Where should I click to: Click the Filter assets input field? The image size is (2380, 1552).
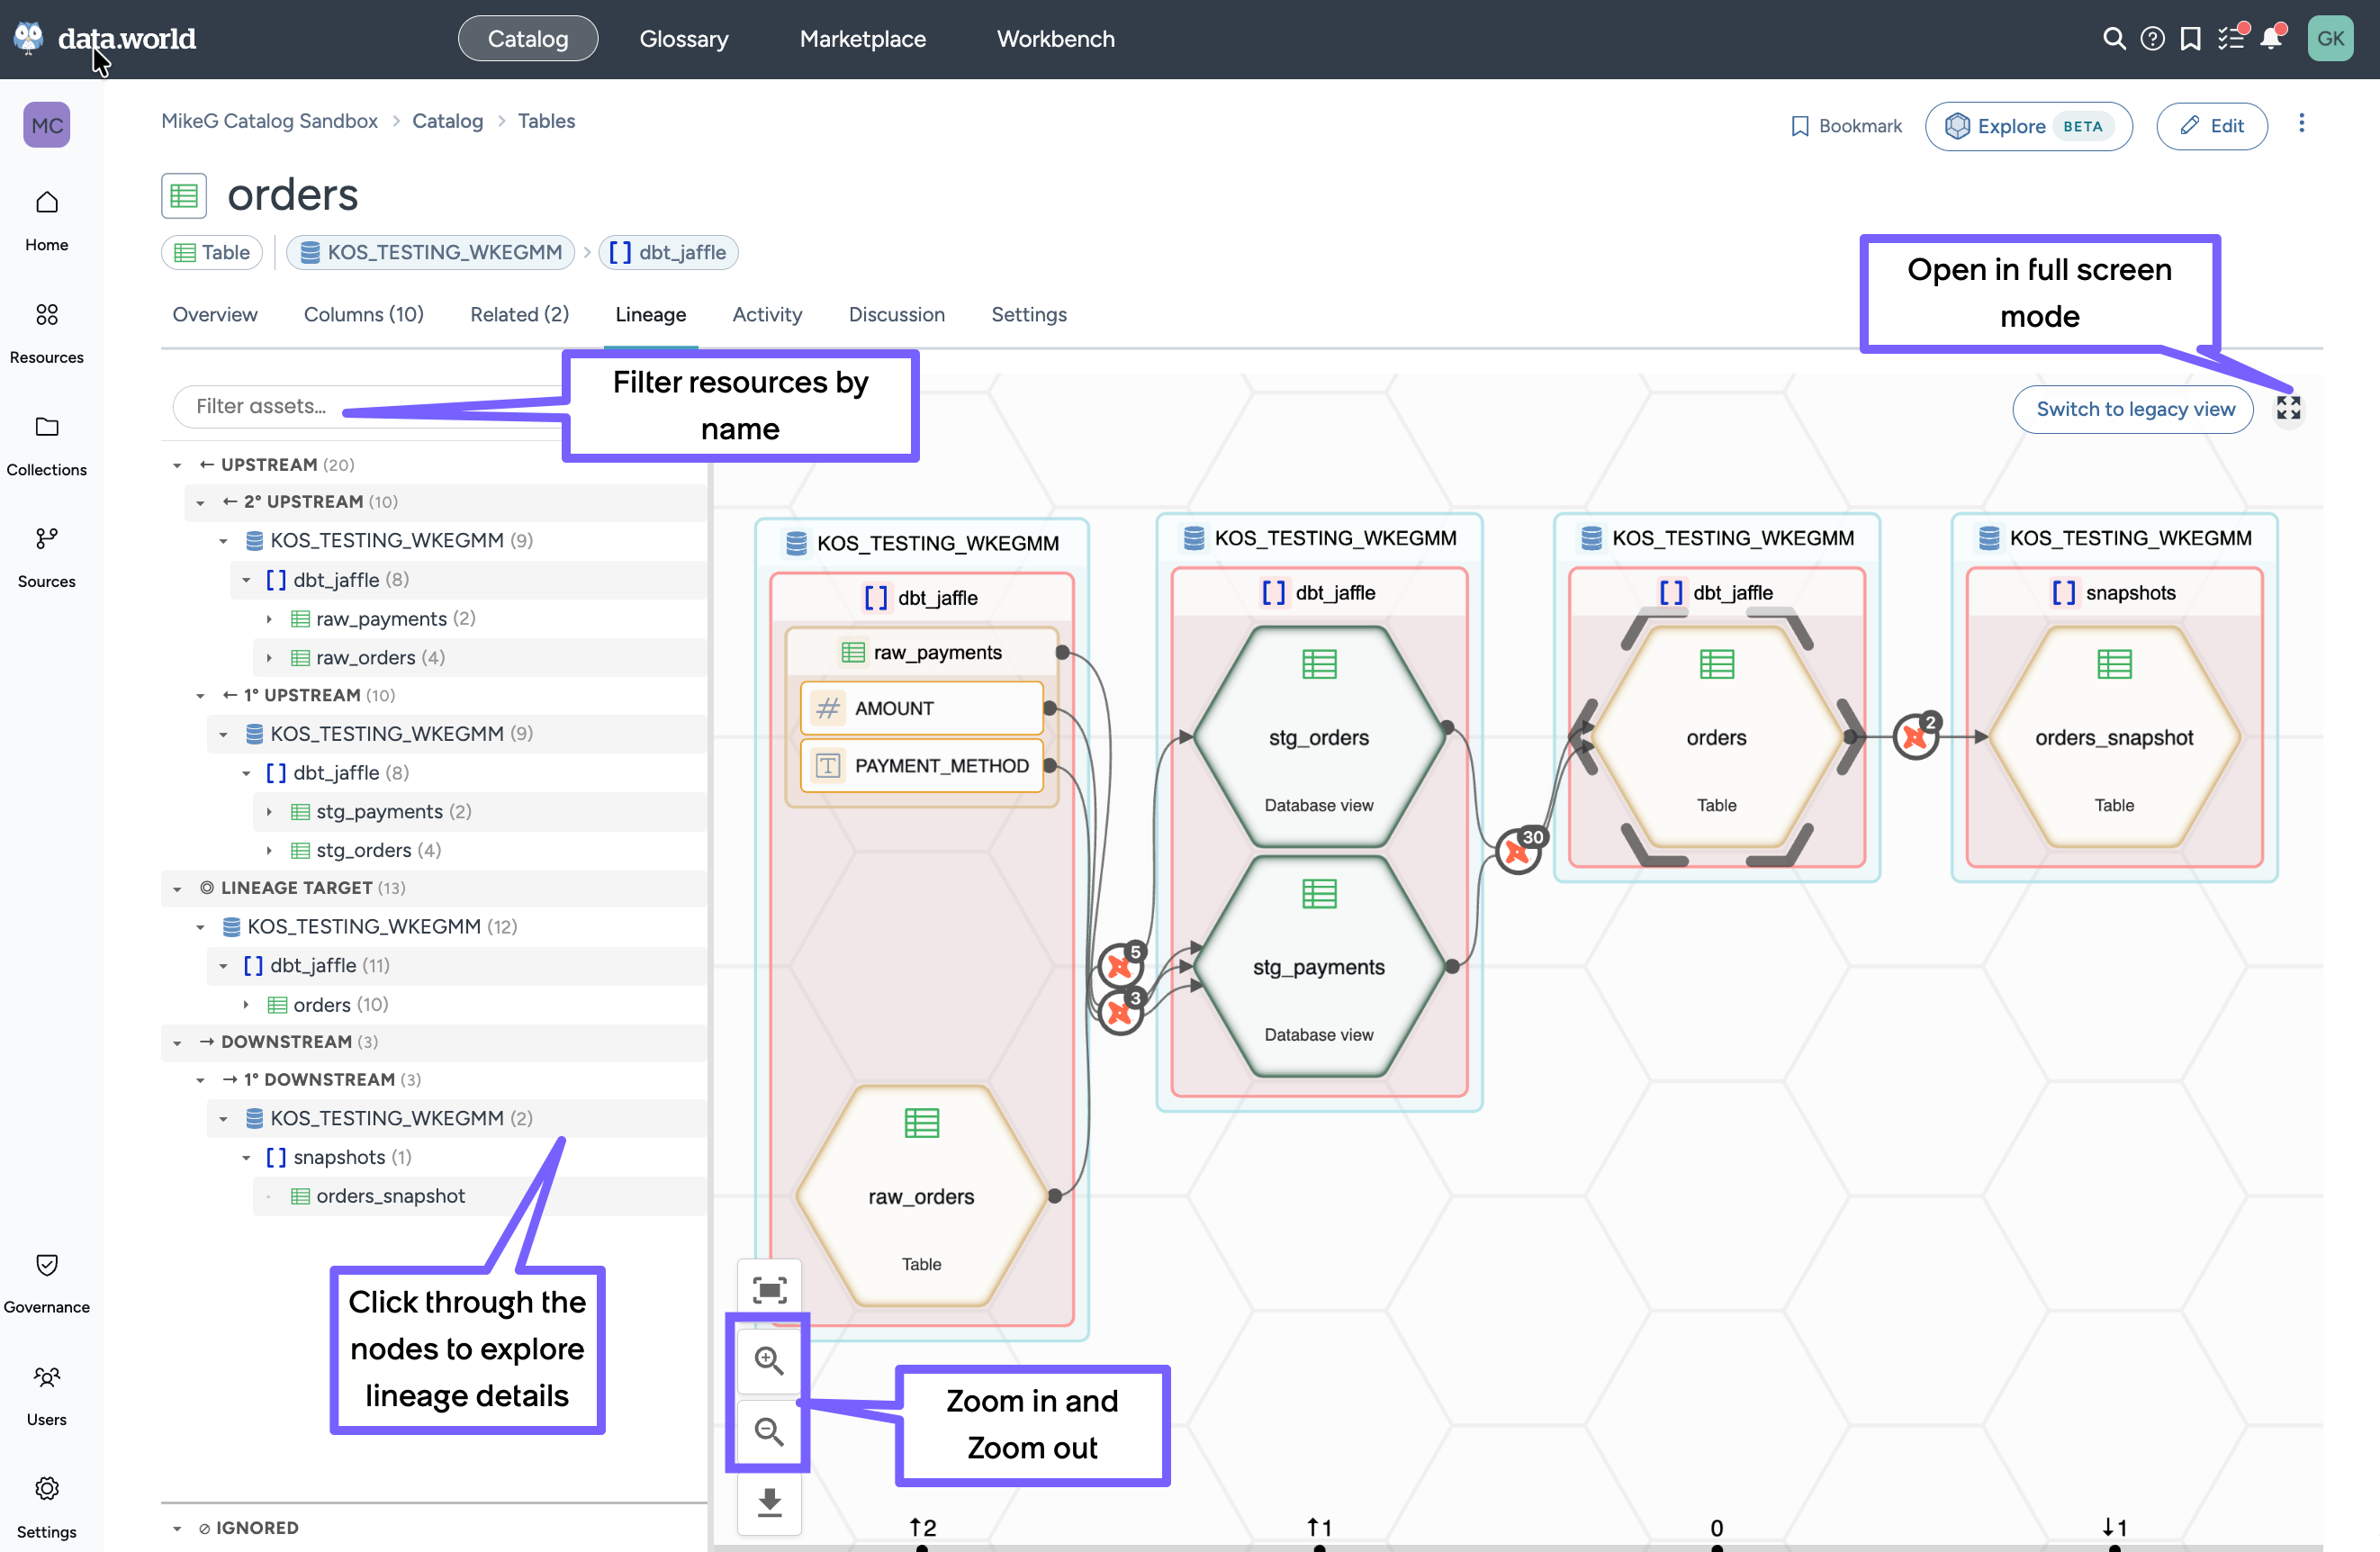coord(370,406)
